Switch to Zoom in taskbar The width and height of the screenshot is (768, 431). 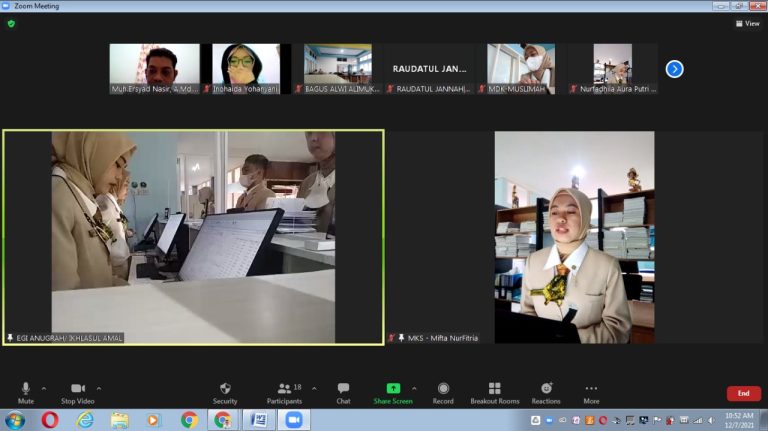(294, 420)
